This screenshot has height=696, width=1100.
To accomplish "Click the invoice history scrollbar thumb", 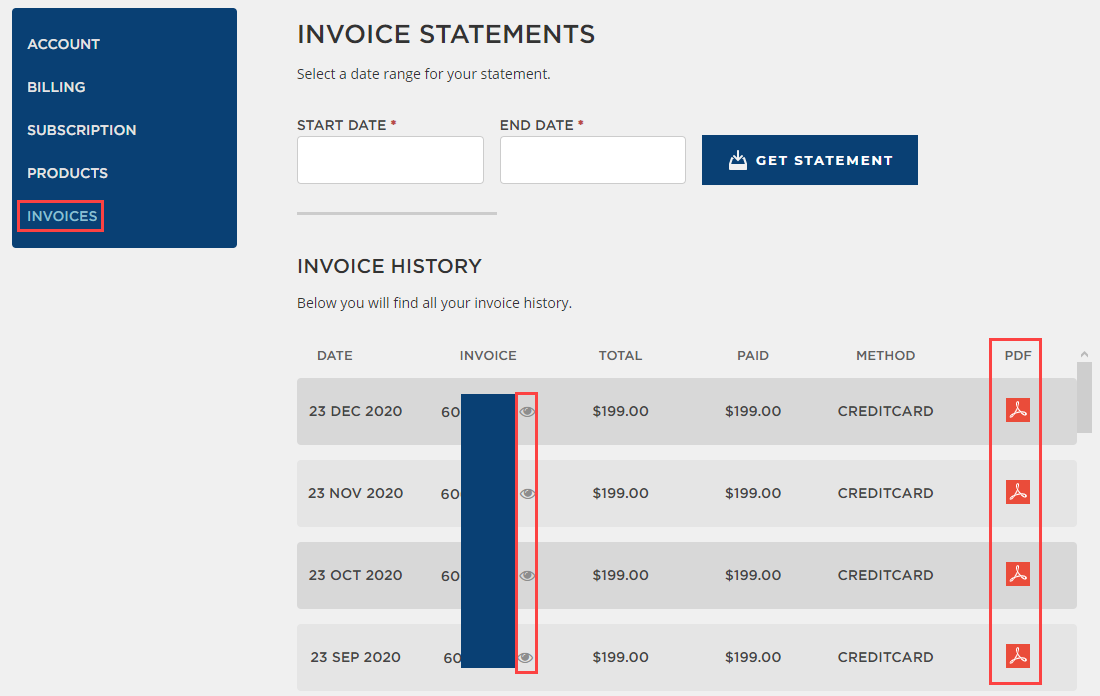I will coord(1084,396).
